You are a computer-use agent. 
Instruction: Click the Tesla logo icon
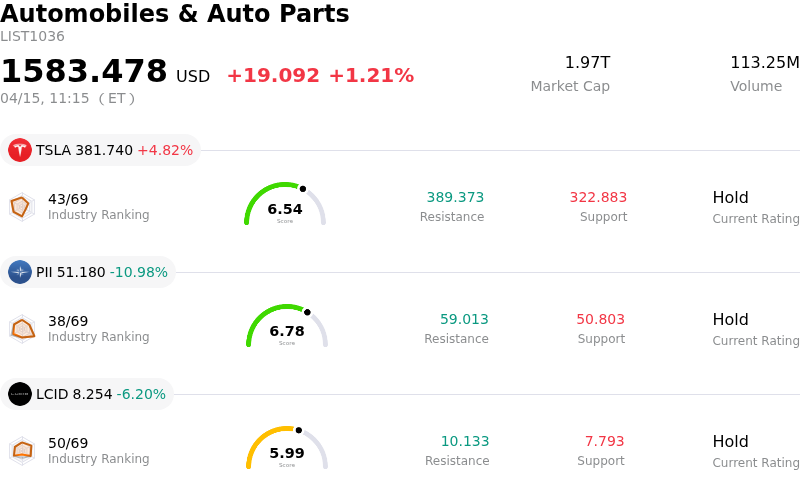(x=20, y=150)
